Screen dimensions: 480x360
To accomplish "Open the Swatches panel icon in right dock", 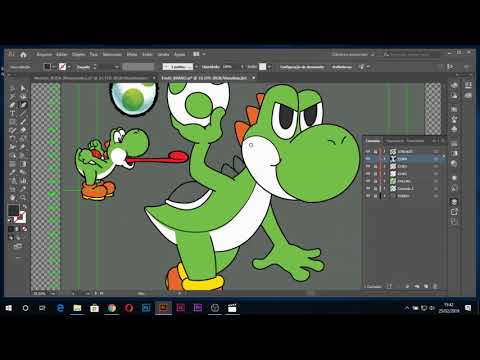I will [x=454, y=109].
